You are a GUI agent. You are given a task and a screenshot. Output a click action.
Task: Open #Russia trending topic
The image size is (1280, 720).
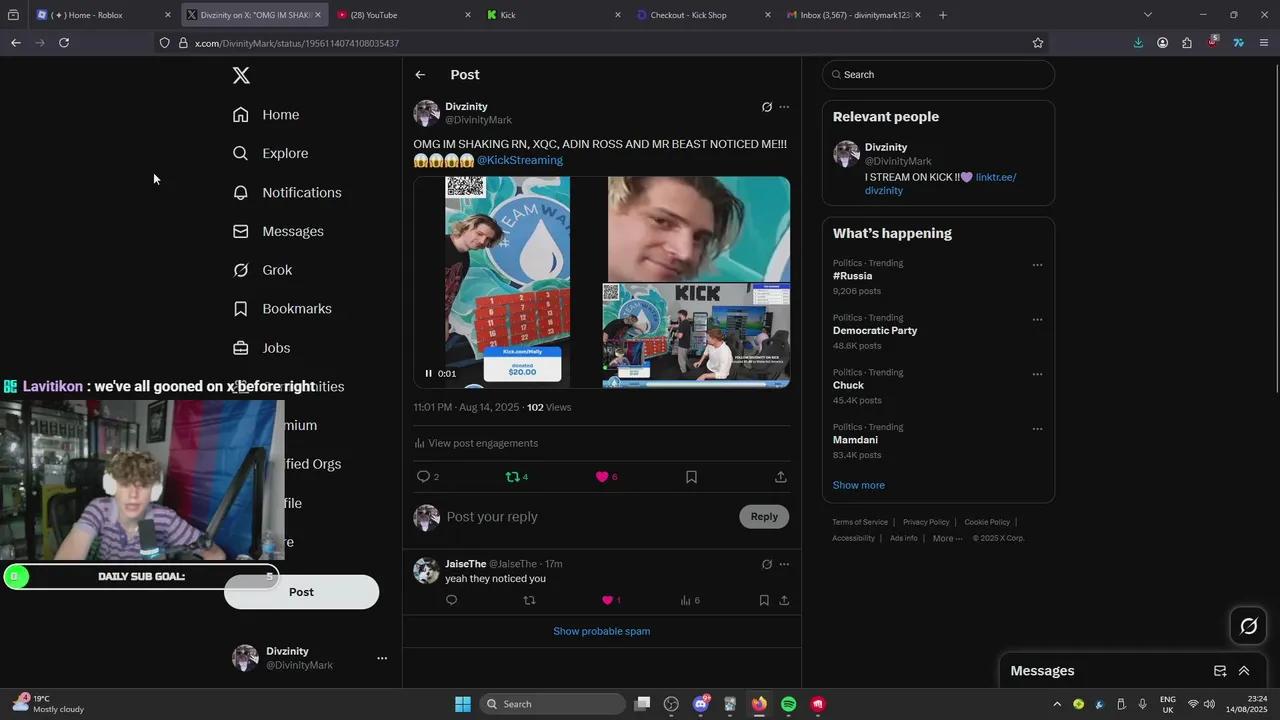(x=852, y=276)
